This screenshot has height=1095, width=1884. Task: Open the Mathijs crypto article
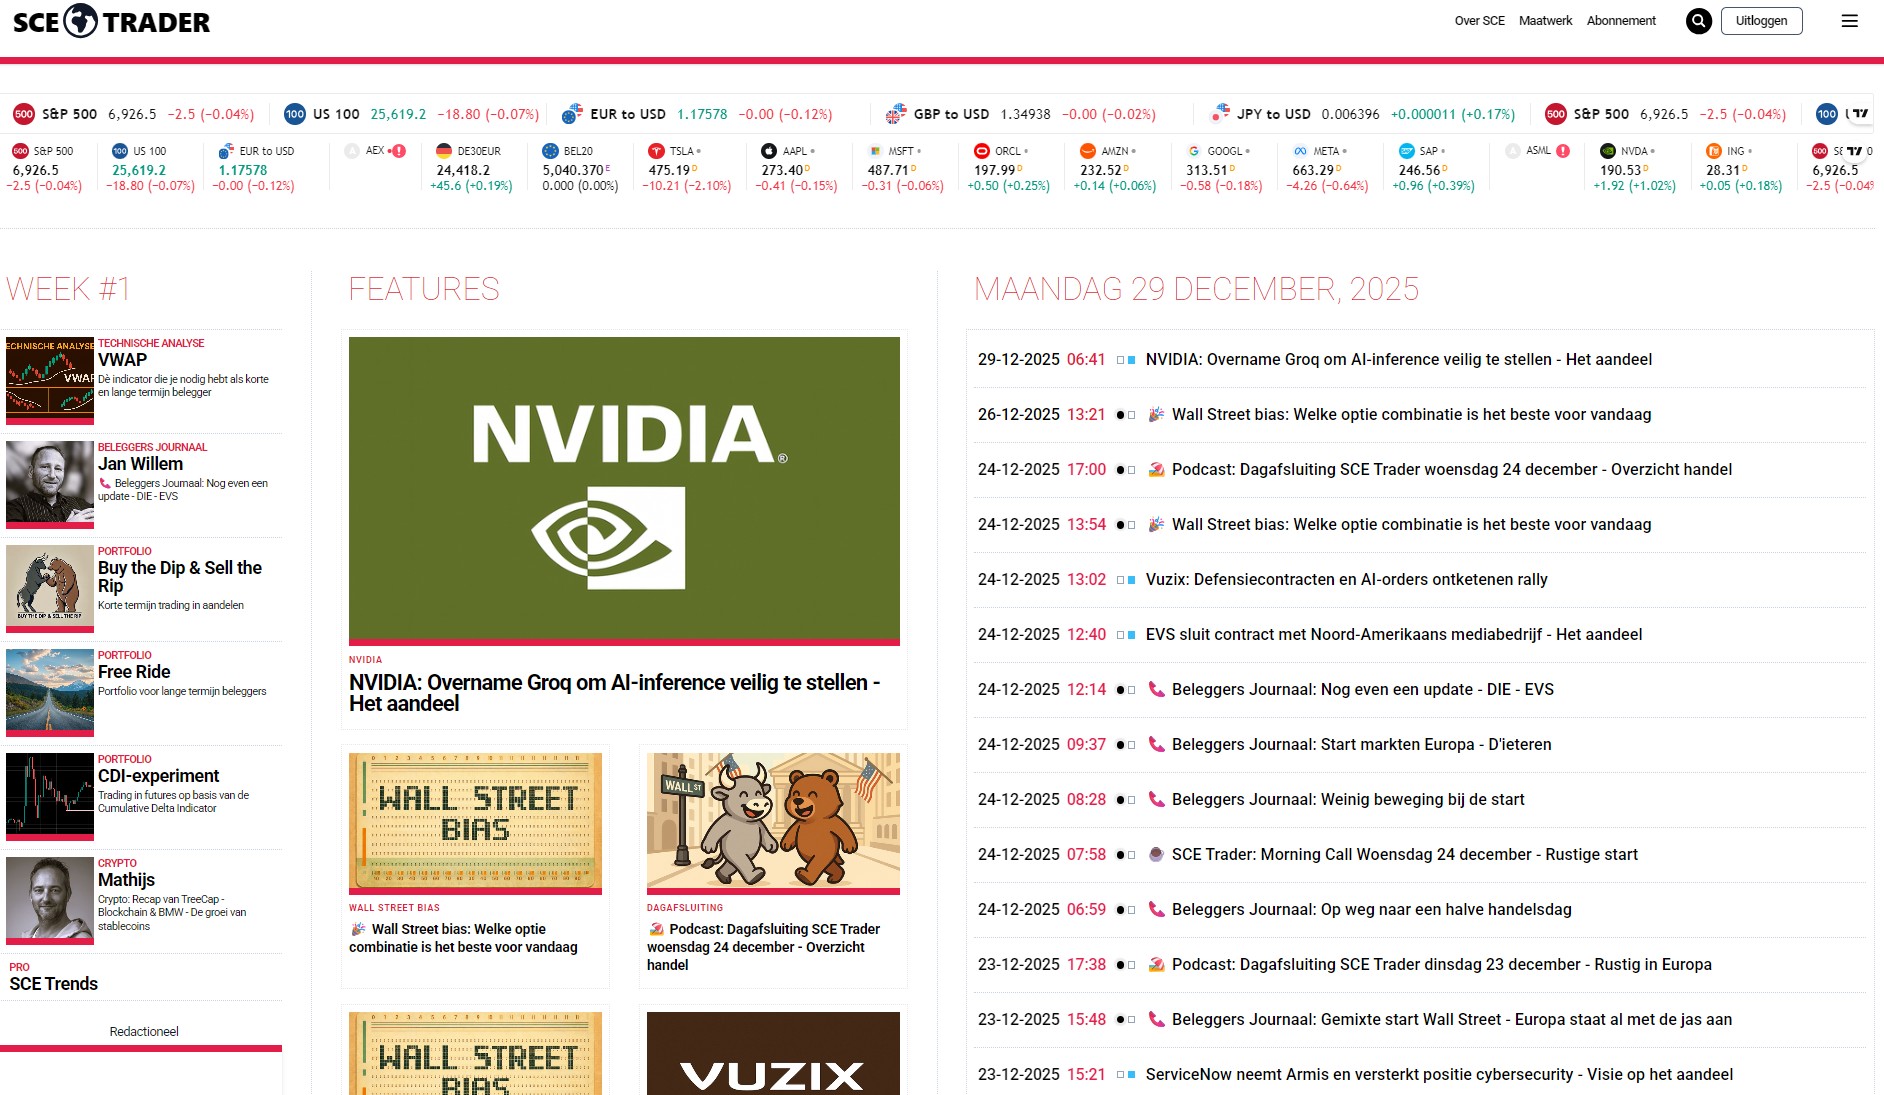pyautogui.click(x=126, y=880)
